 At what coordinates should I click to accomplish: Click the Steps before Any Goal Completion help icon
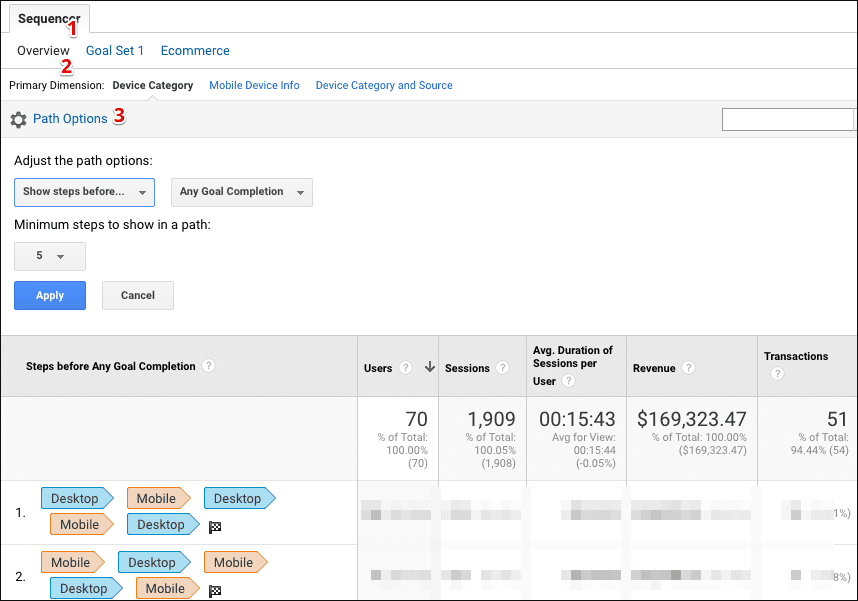pos(208,366)
